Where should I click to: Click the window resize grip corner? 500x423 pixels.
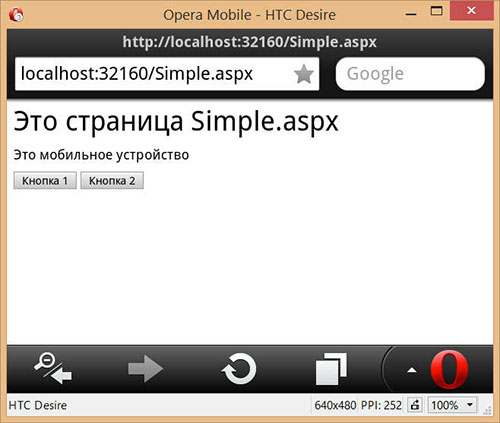[x=488, y=410]
